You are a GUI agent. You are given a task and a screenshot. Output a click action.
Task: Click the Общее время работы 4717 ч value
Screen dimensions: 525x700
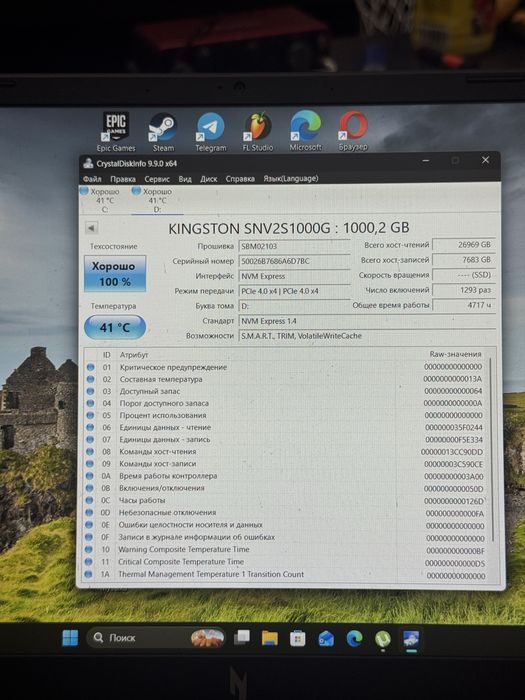pos(464,305)
